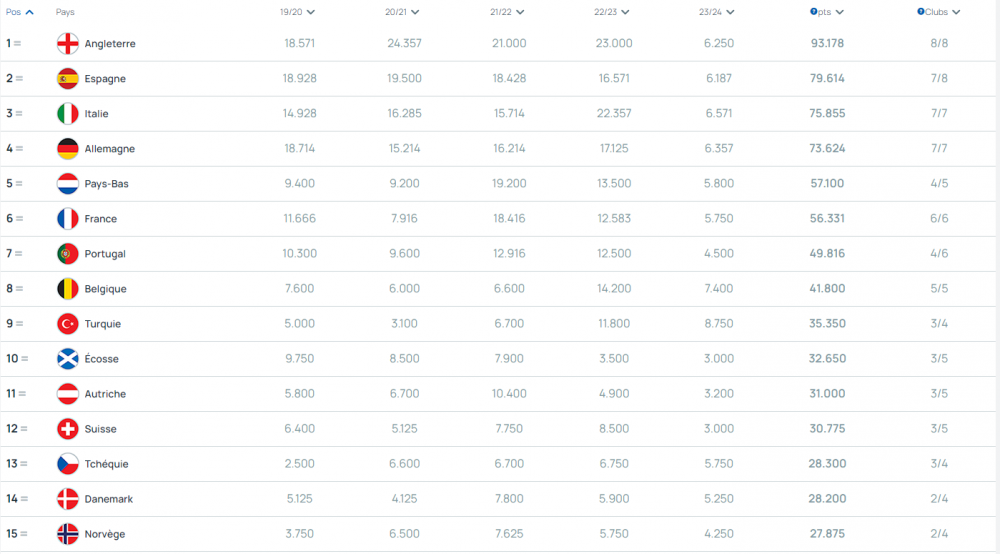Select the France row name

101,219
